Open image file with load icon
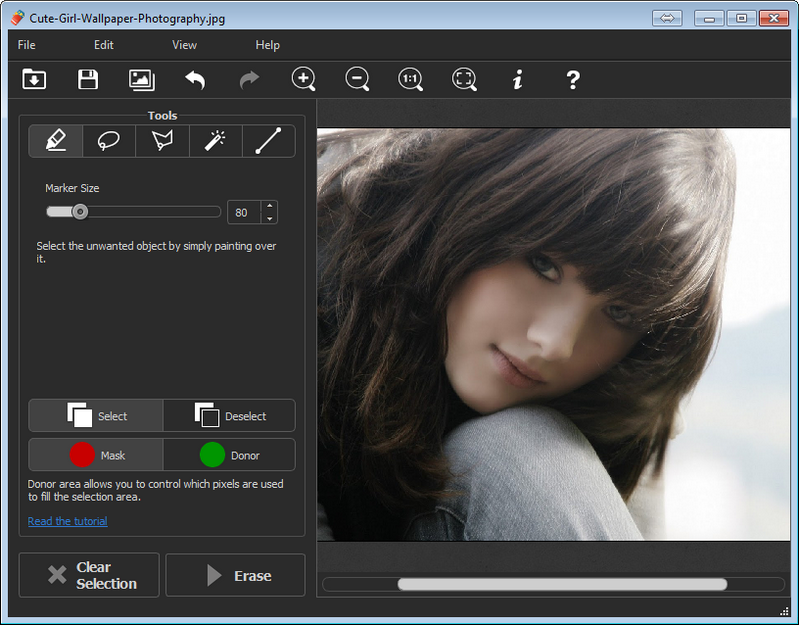 [x=34, y=79]
